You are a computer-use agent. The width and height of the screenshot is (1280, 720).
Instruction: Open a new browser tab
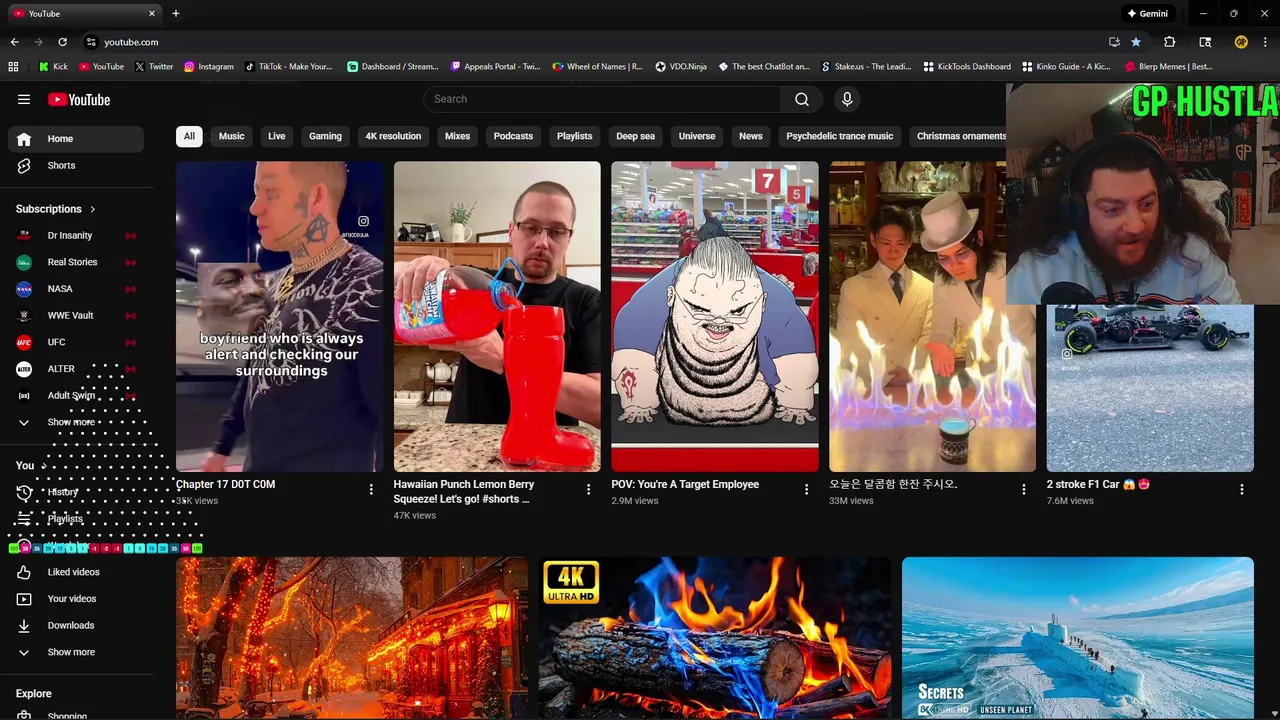176,14
